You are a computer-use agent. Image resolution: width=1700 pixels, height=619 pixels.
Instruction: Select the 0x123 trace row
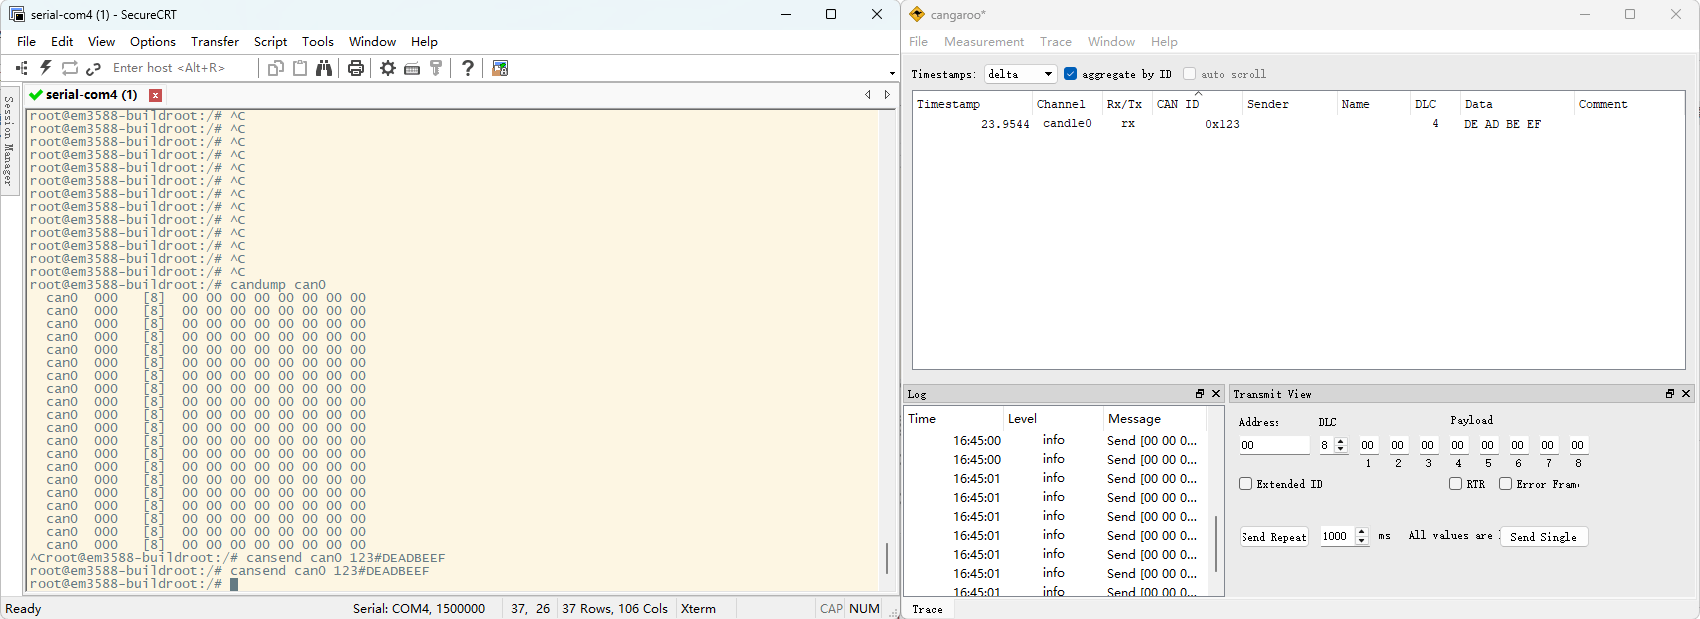(1298, 124)
